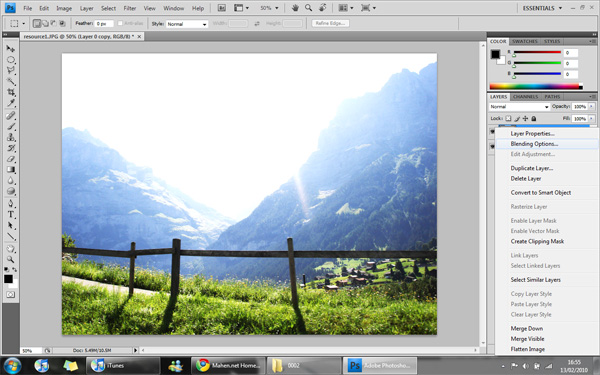
Task: Select the Horizontal Type tool
Action: (x=11, y=214)
